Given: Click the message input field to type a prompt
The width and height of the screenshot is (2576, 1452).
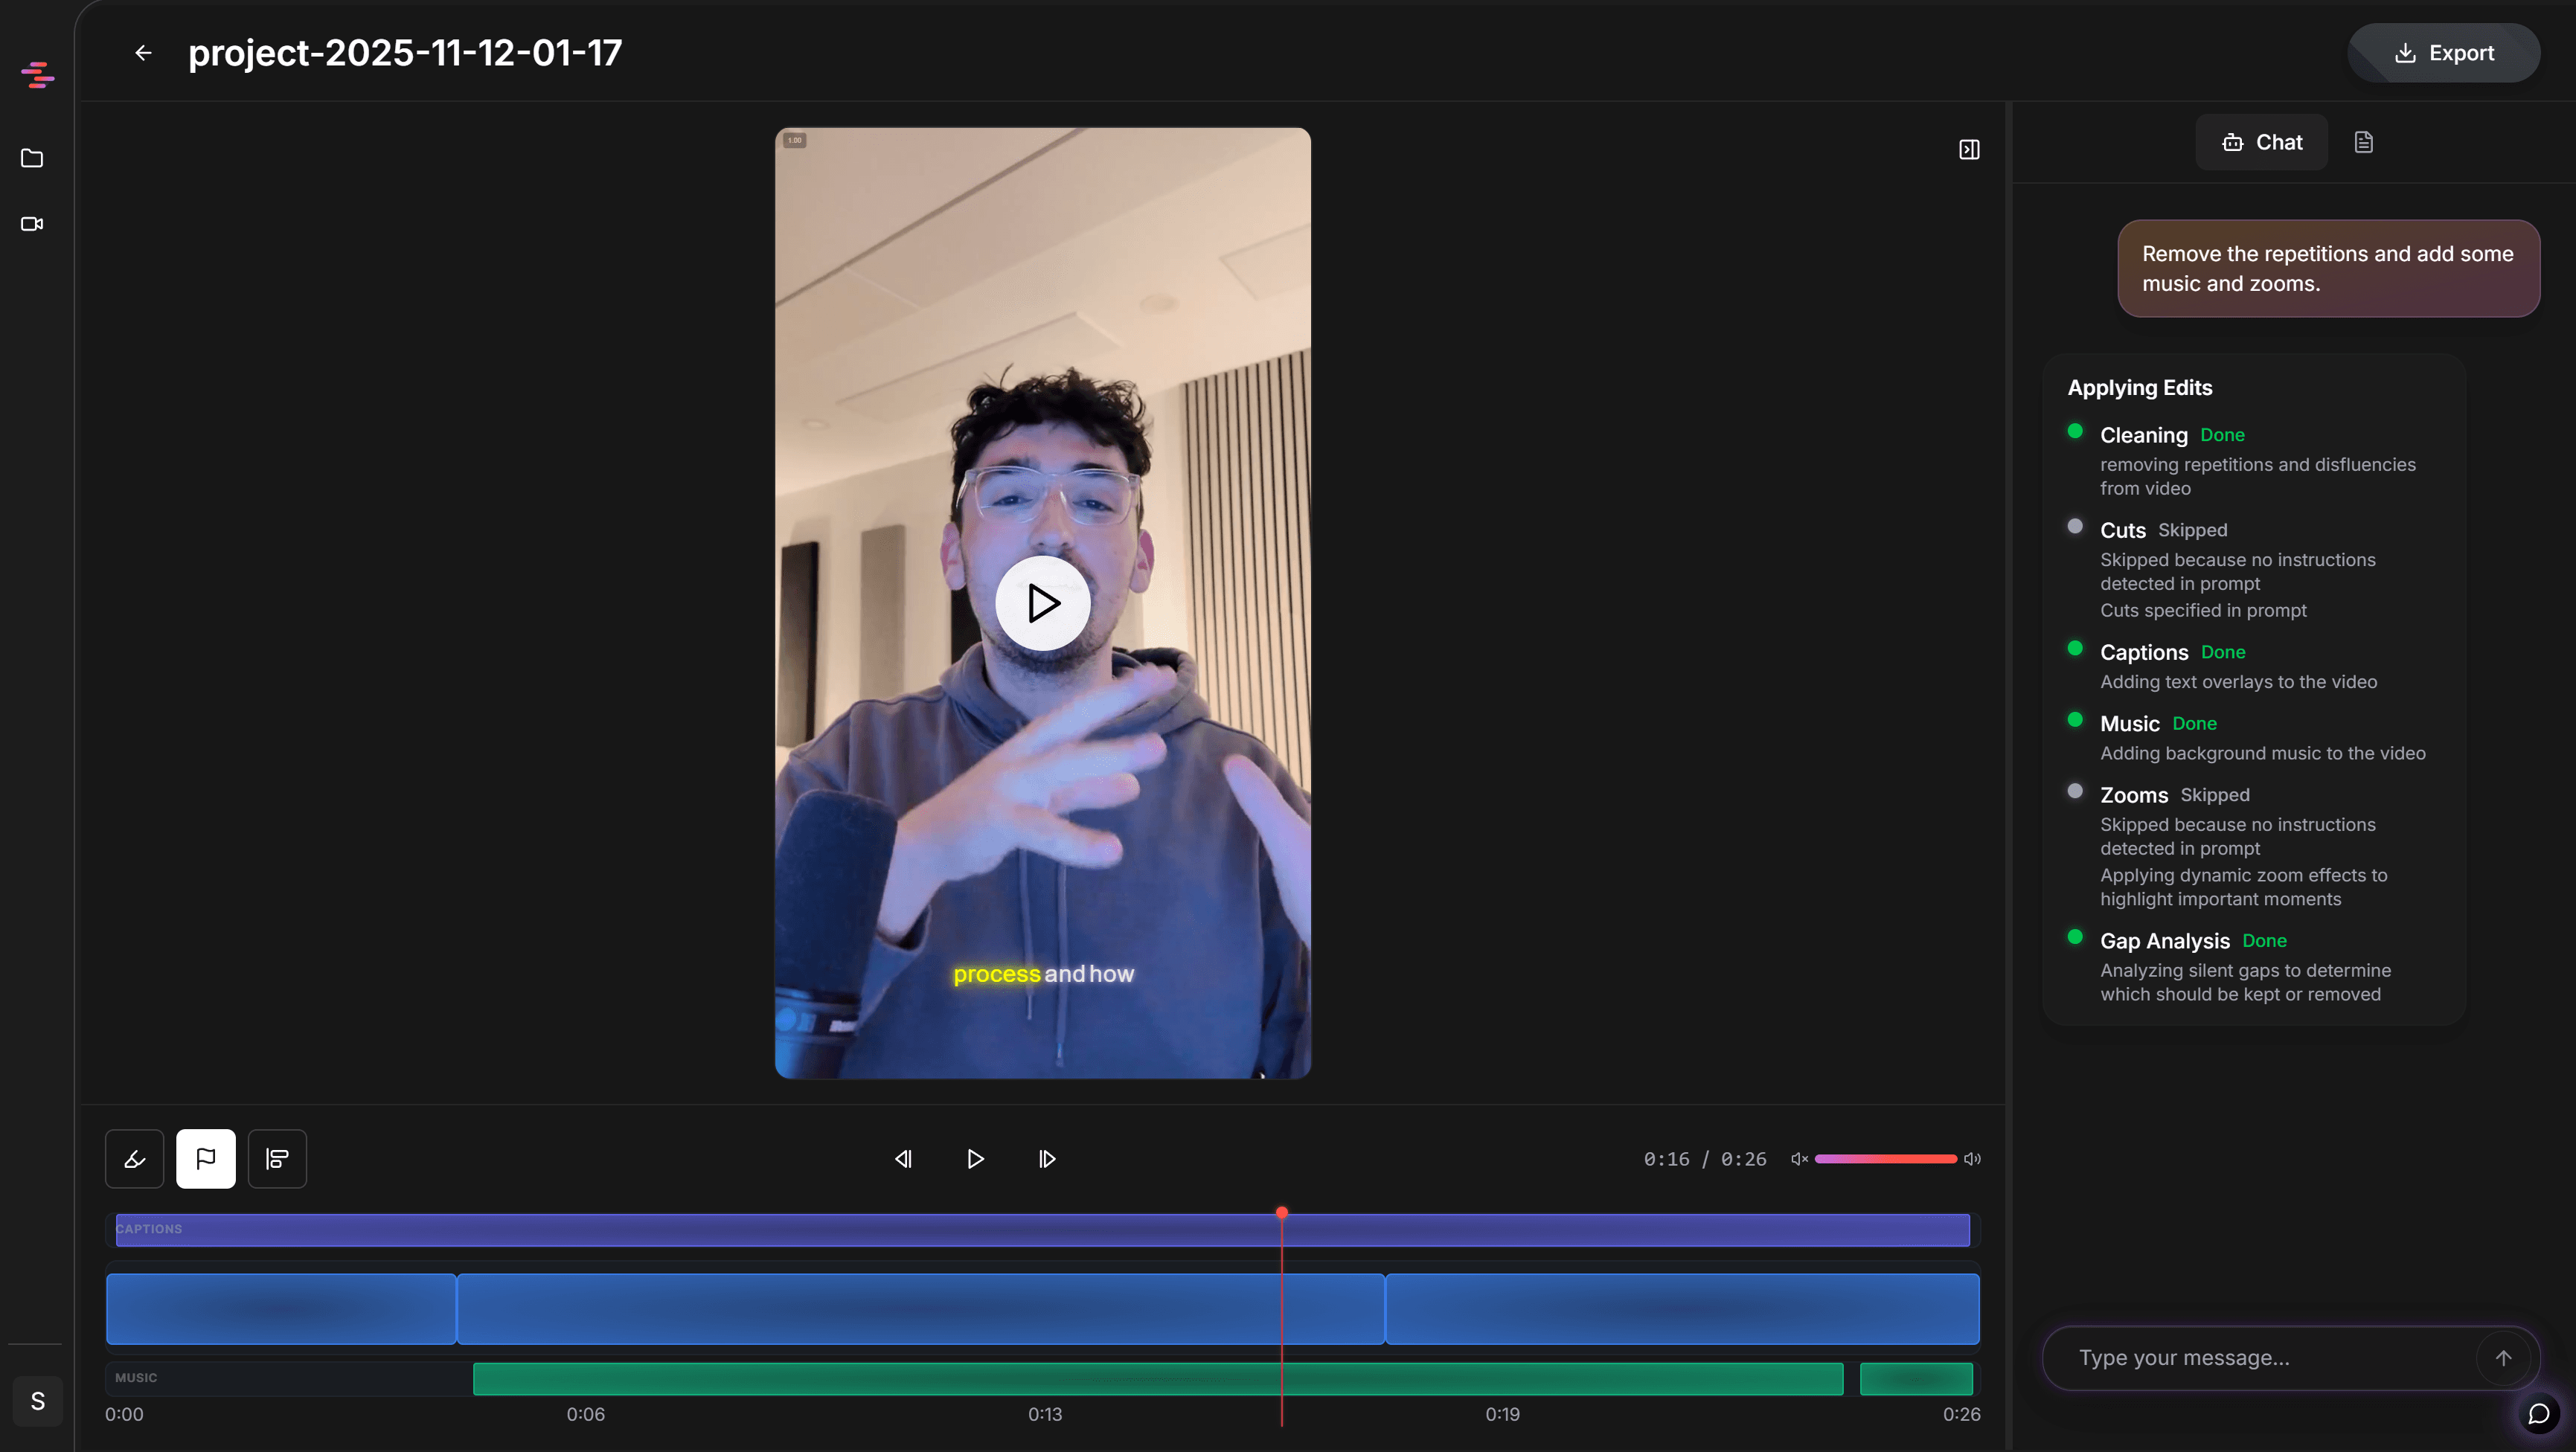Looking at the screenshot, I should coord(2250,1357).
